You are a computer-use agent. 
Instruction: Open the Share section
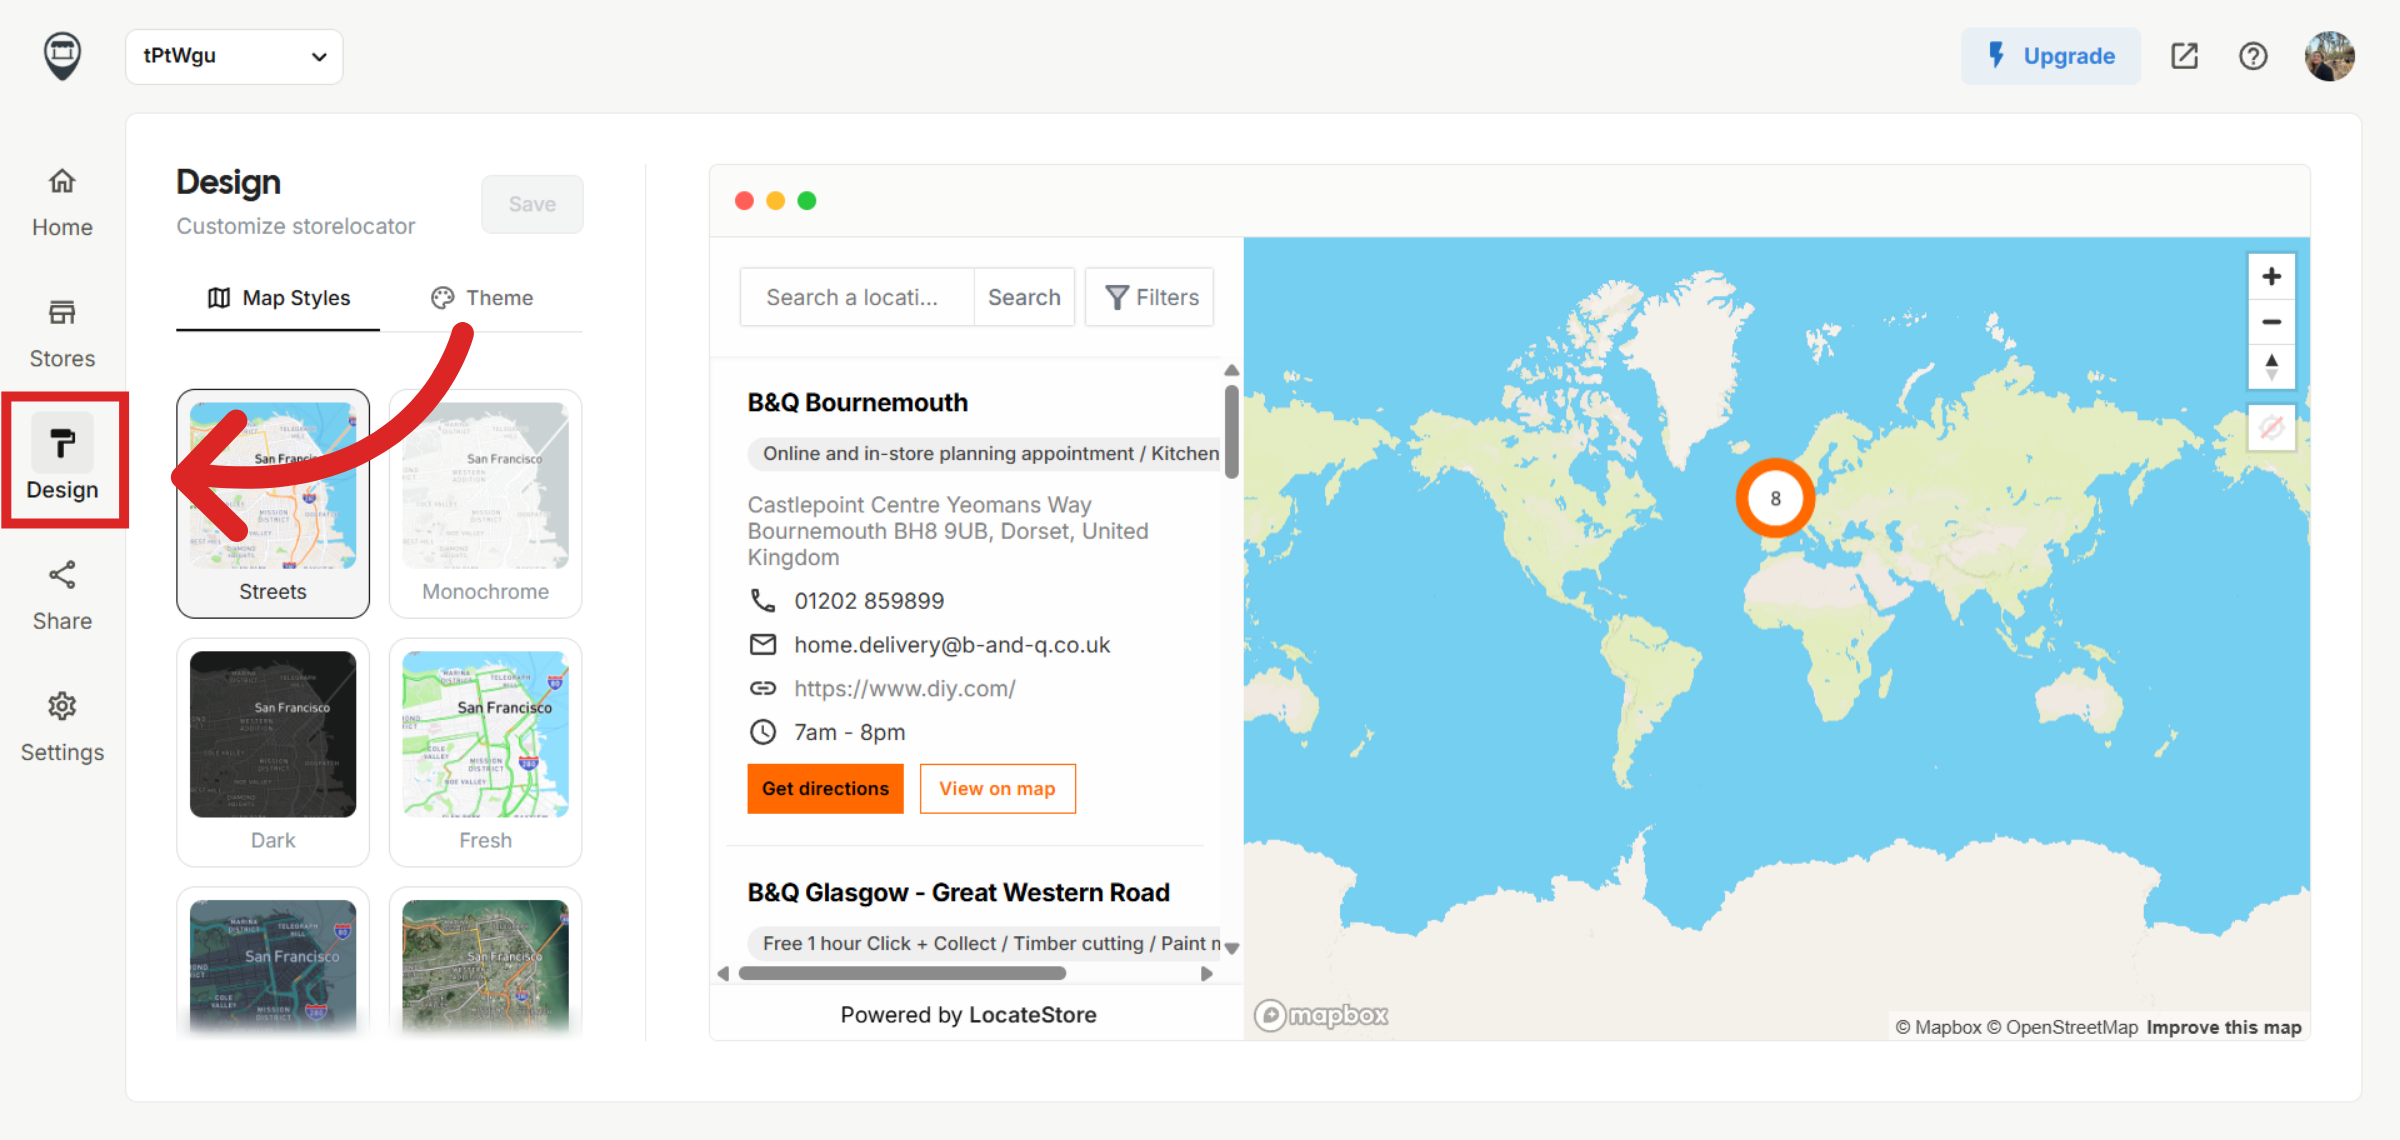point(62,596)
